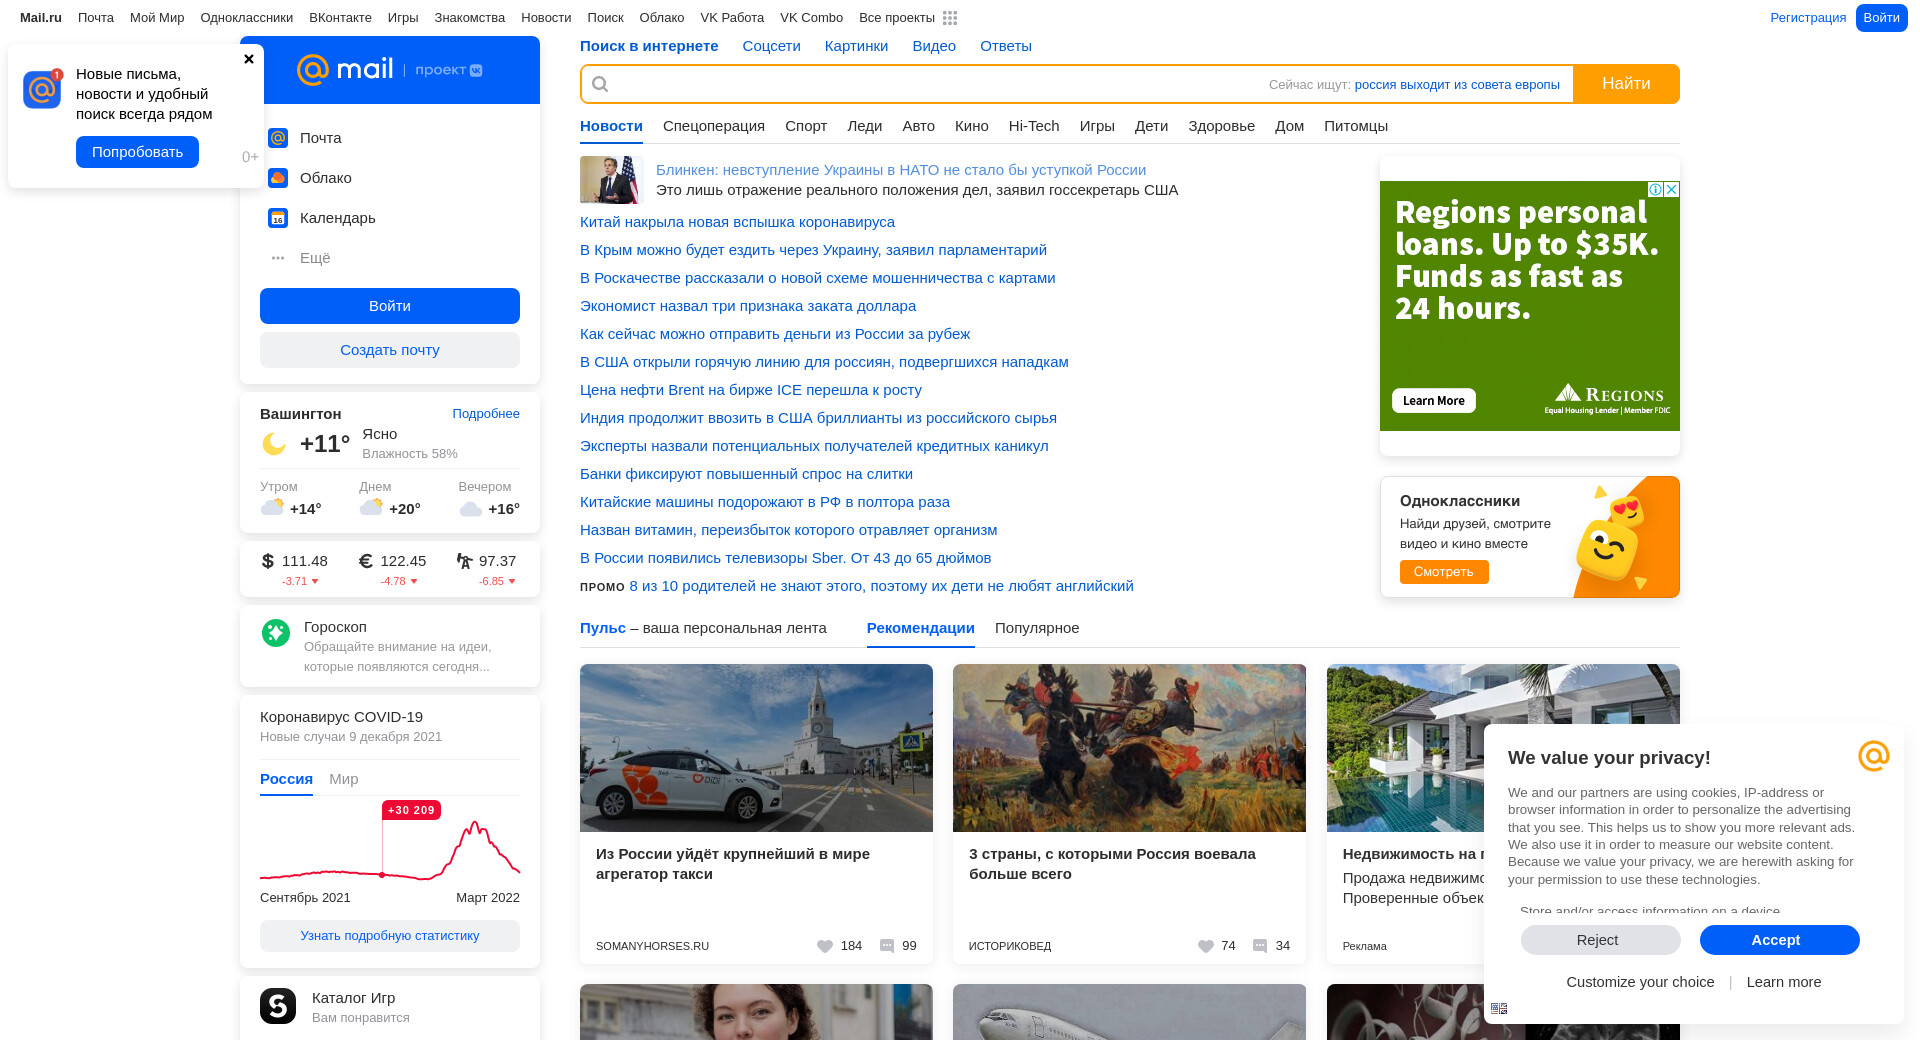Click the Каталог Игр black icon
The image size is (1920, 1040).
pos(278,1006)
